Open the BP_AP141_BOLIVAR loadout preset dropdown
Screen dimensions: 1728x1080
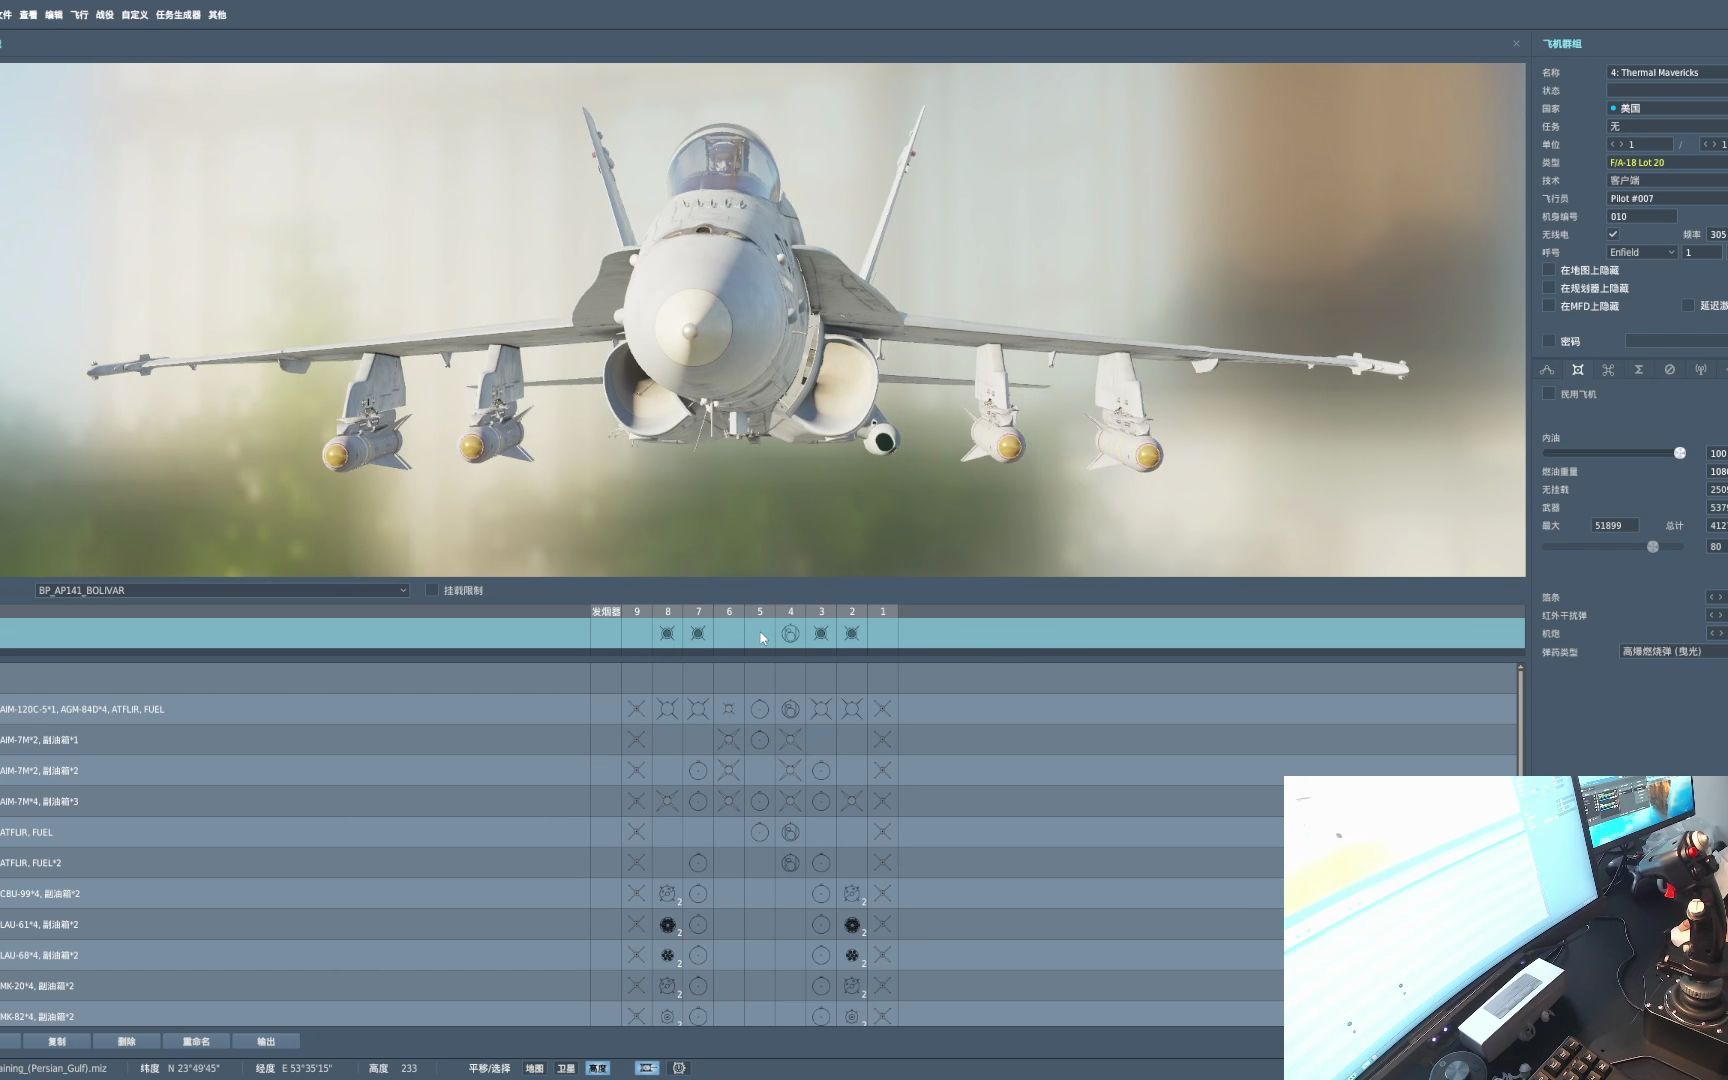click(x=220, y=590)
